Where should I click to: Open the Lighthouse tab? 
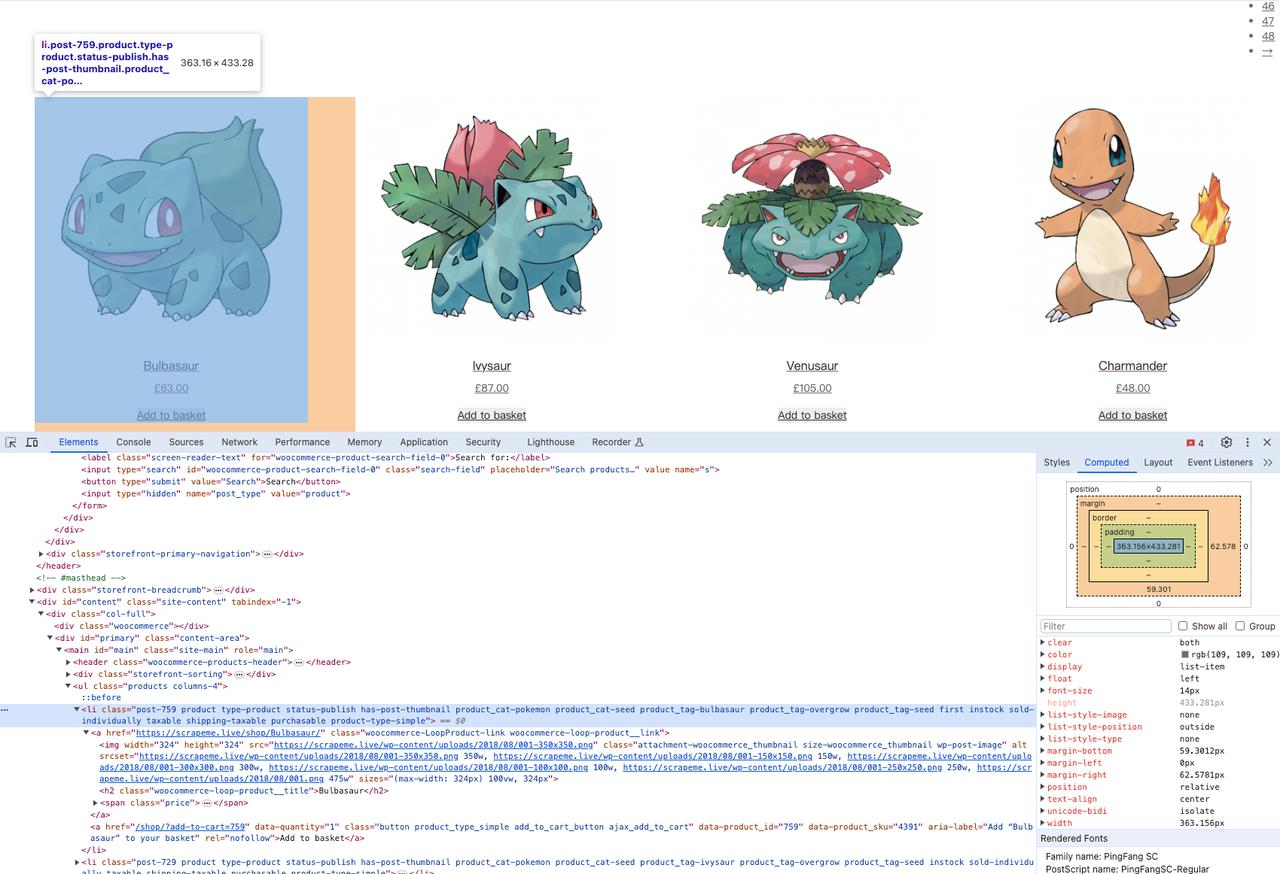551,442
